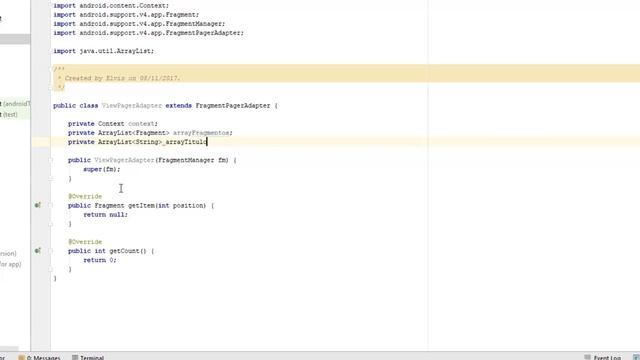Place the cursor in the arrayFragmentos field

(201, 133)
